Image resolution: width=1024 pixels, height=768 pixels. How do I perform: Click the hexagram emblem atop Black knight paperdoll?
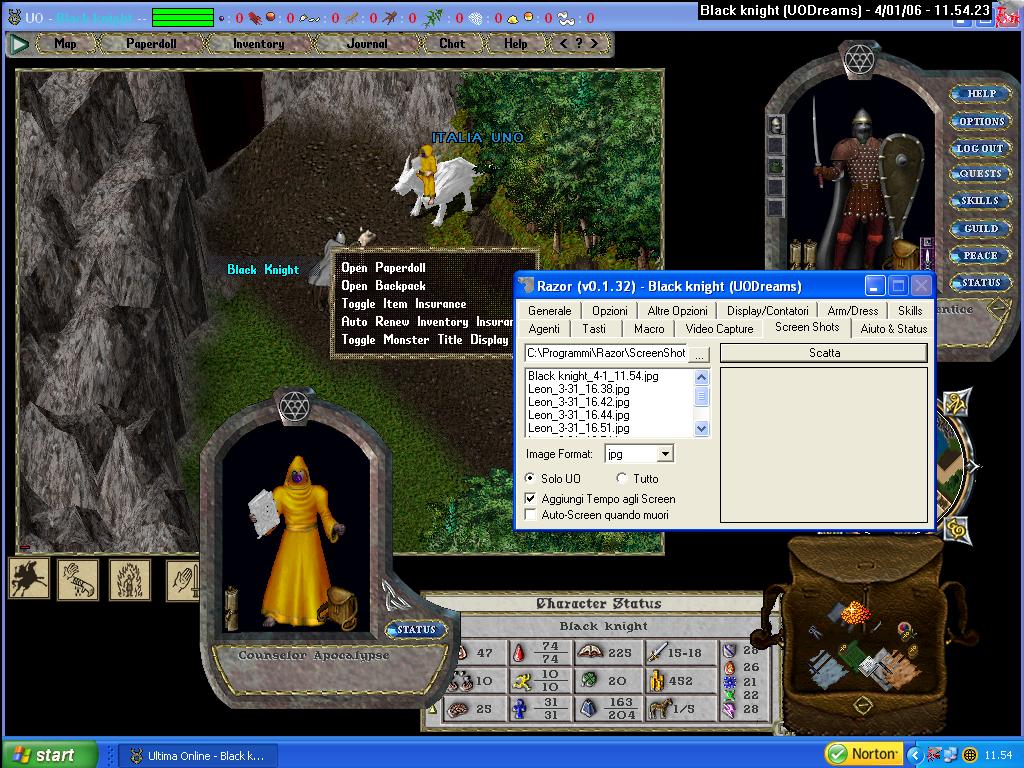(x=859, y=59)
